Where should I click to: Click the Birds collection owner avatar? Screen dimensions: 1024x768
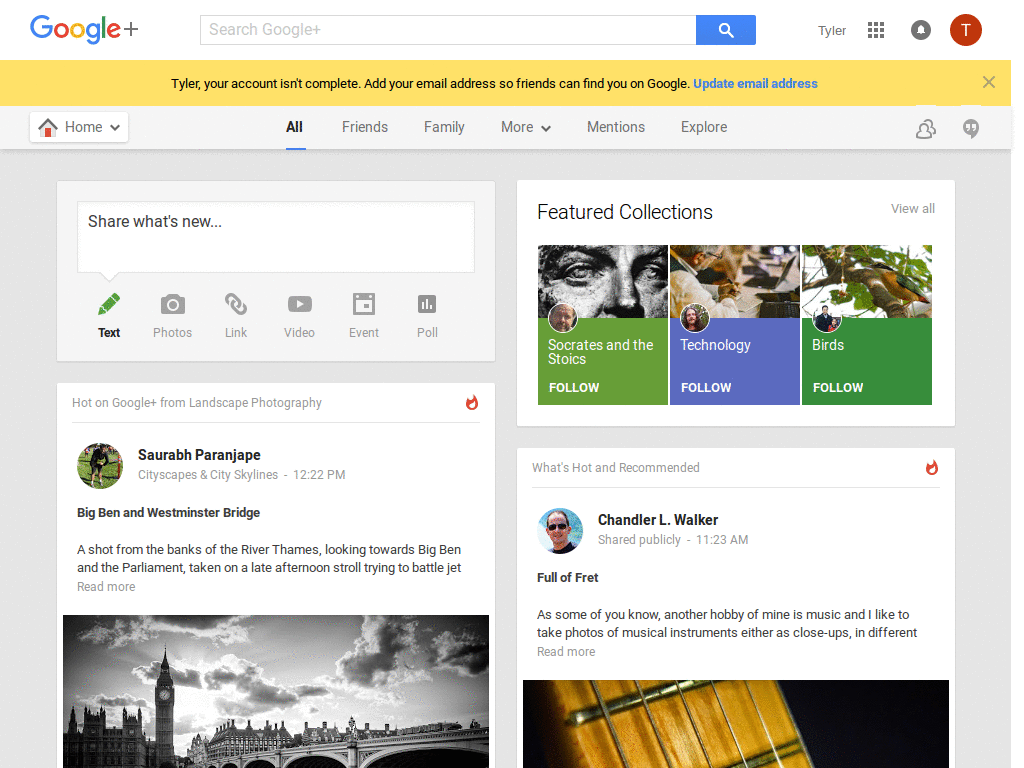[826, 318]
